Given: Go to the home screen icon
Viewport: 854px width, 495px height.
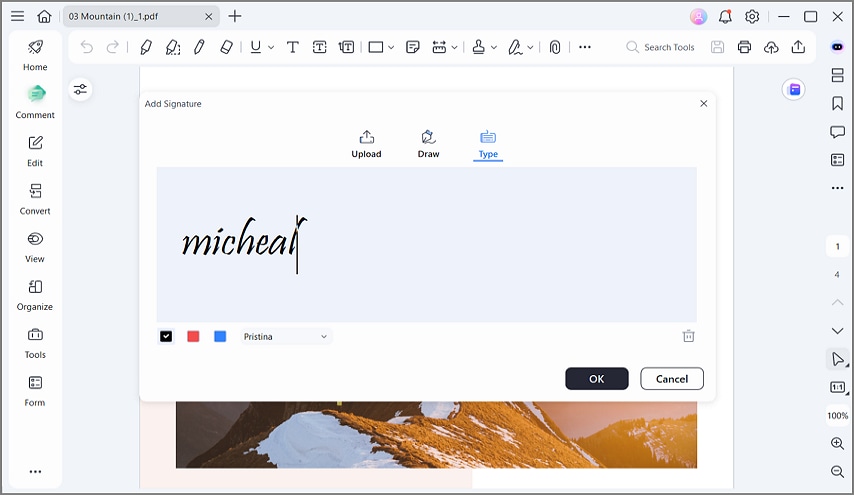Looking at the screenshot, I should (44, 16).
